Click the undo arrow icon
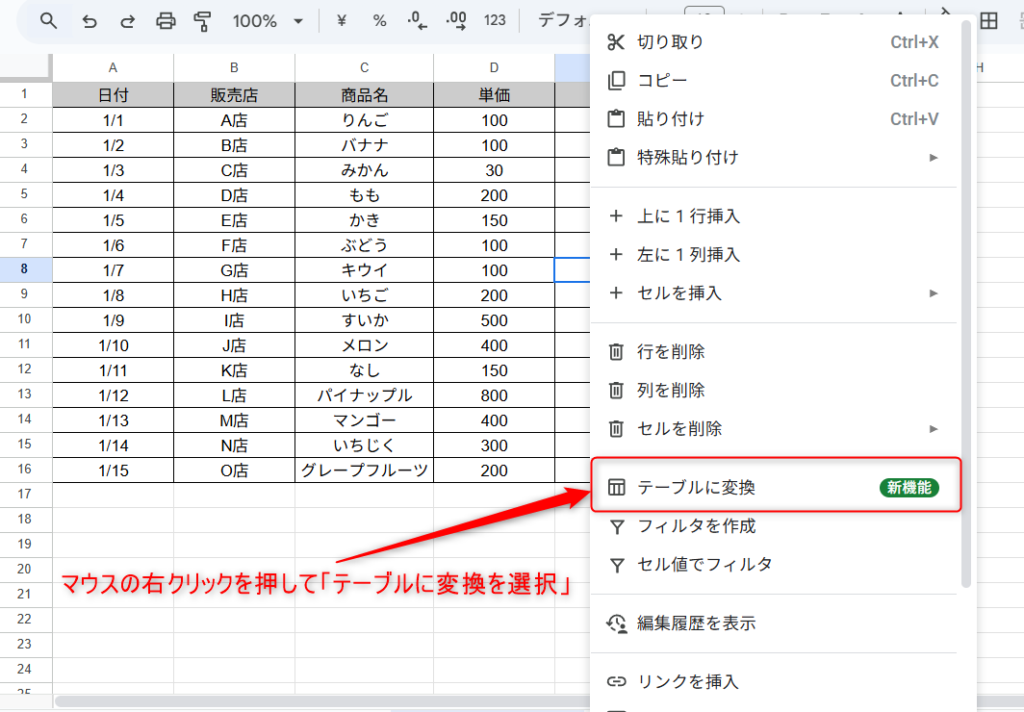 tap(89, 21)
